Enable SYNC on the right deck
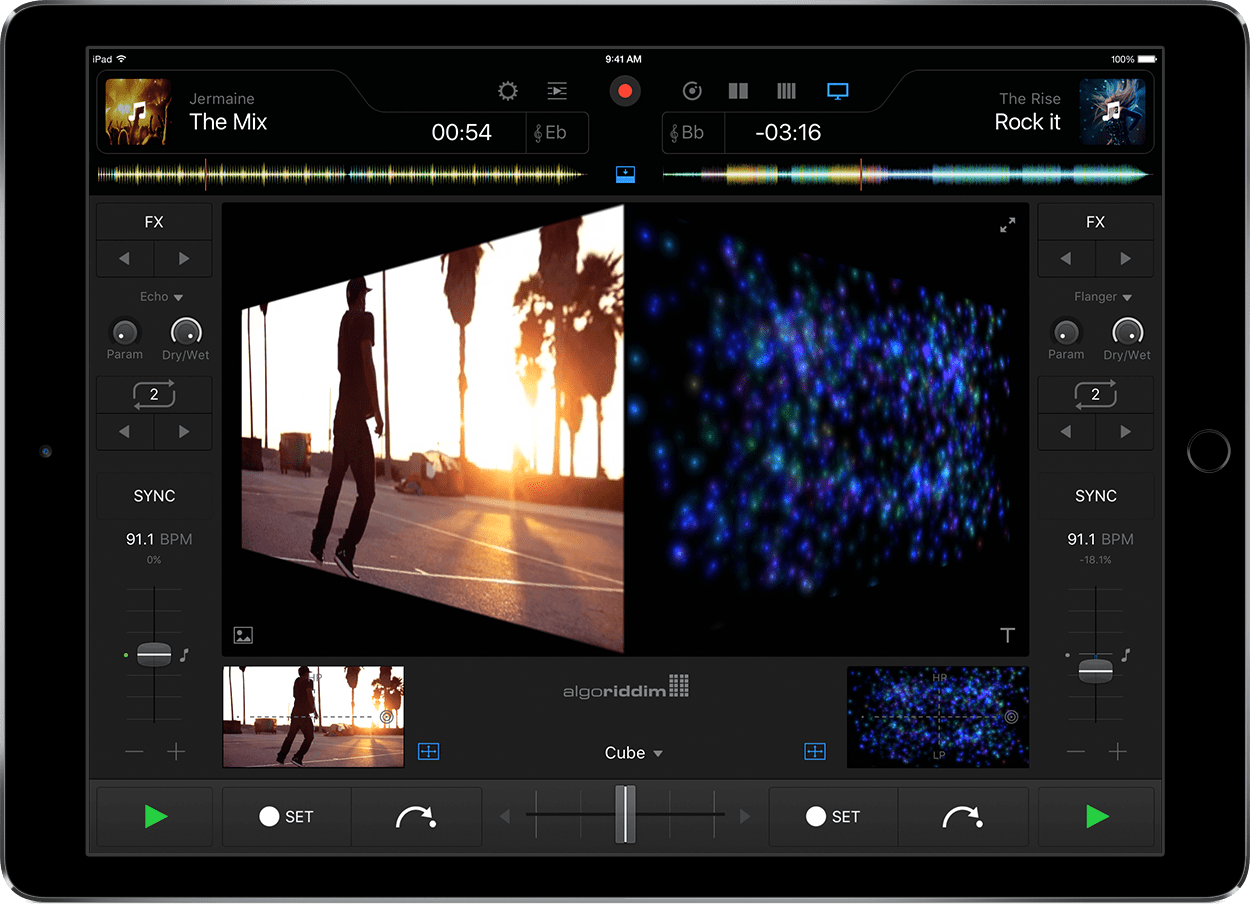 pos(1095,496)
